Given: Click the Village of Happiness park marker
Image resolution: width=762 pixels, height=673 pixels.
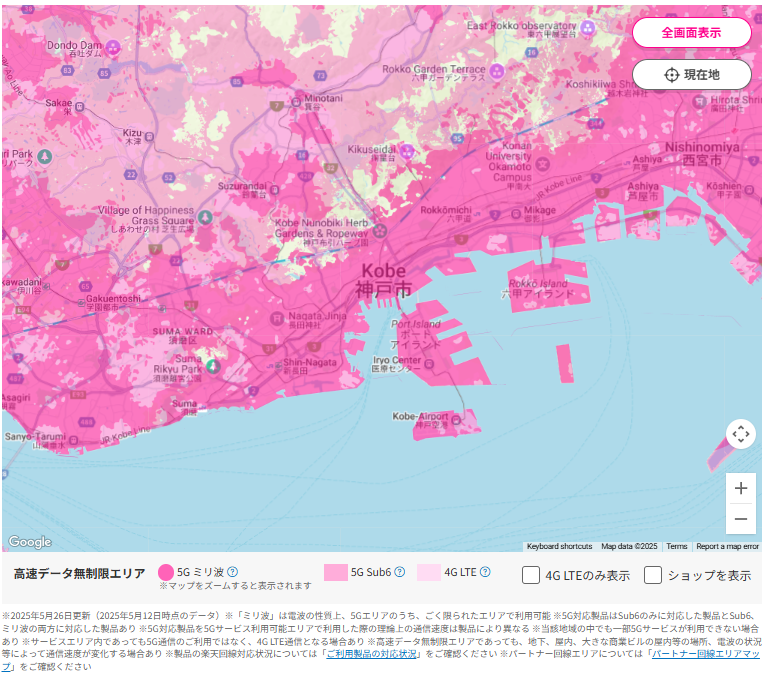Looking at the screenshot, I should click(205, 217).
